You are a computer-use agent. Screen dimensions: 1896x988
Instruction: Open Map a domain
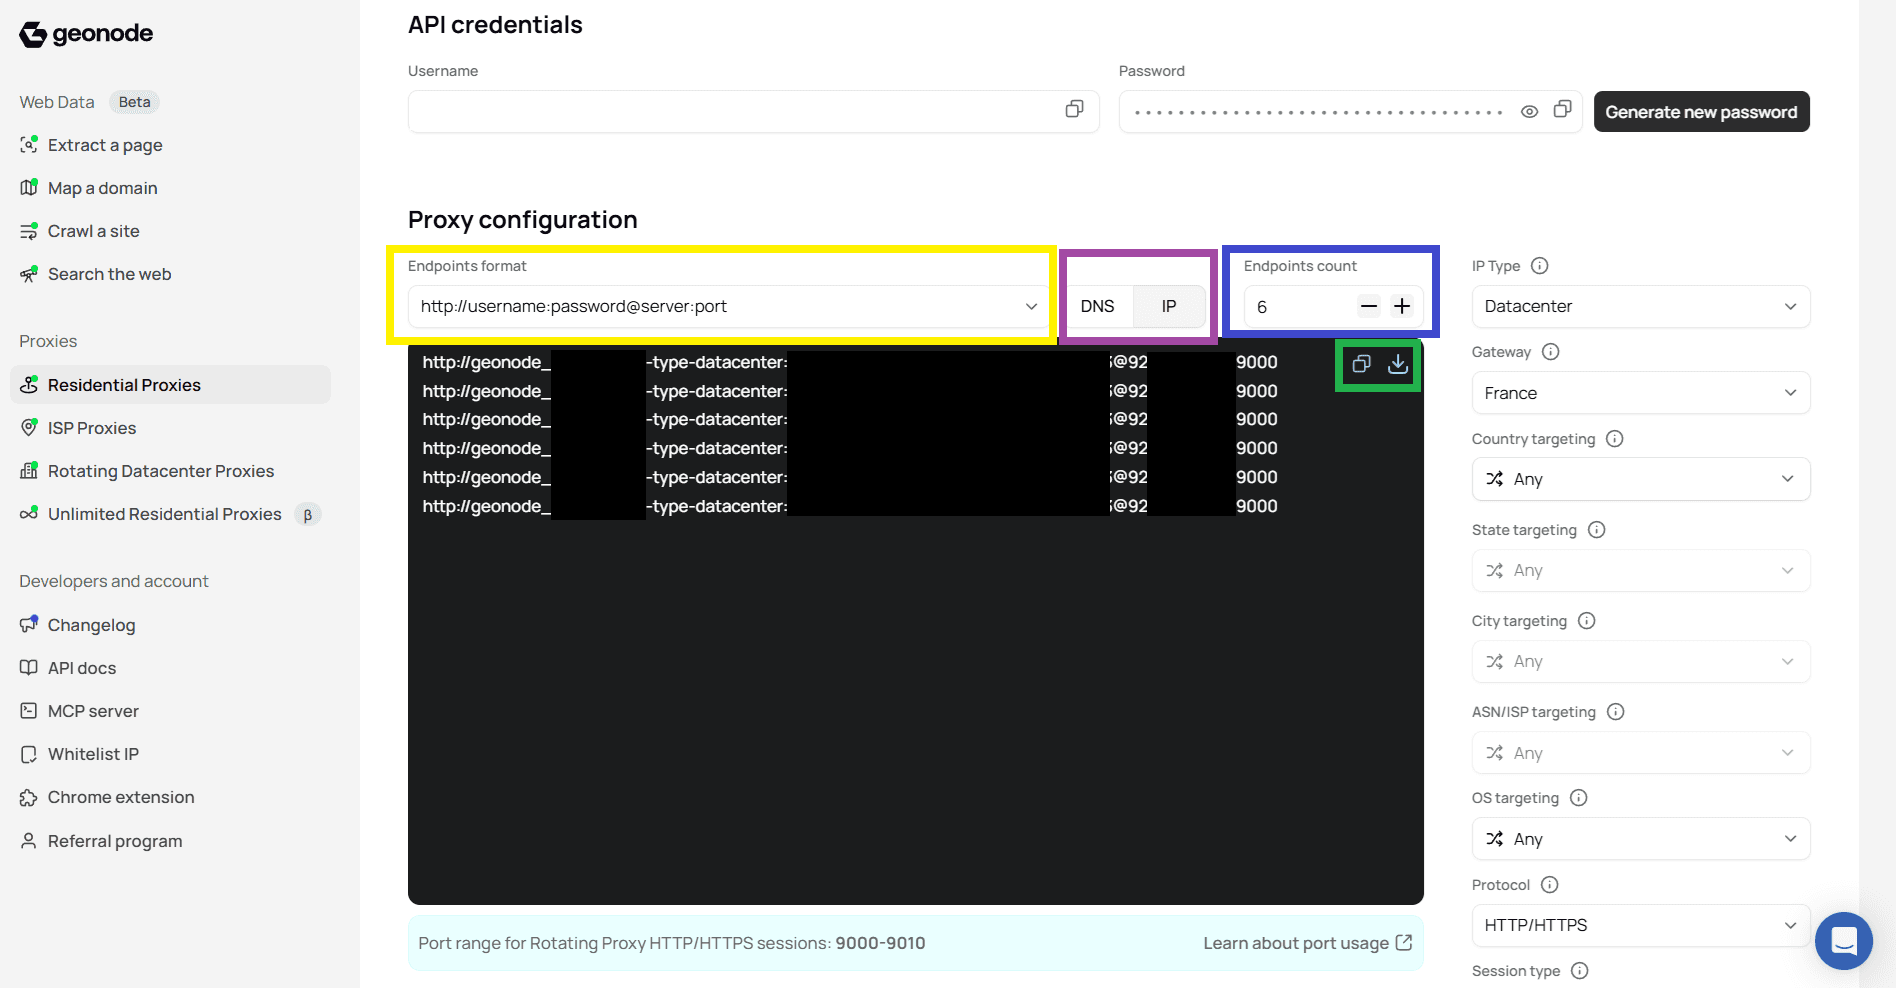pos(103,188)
